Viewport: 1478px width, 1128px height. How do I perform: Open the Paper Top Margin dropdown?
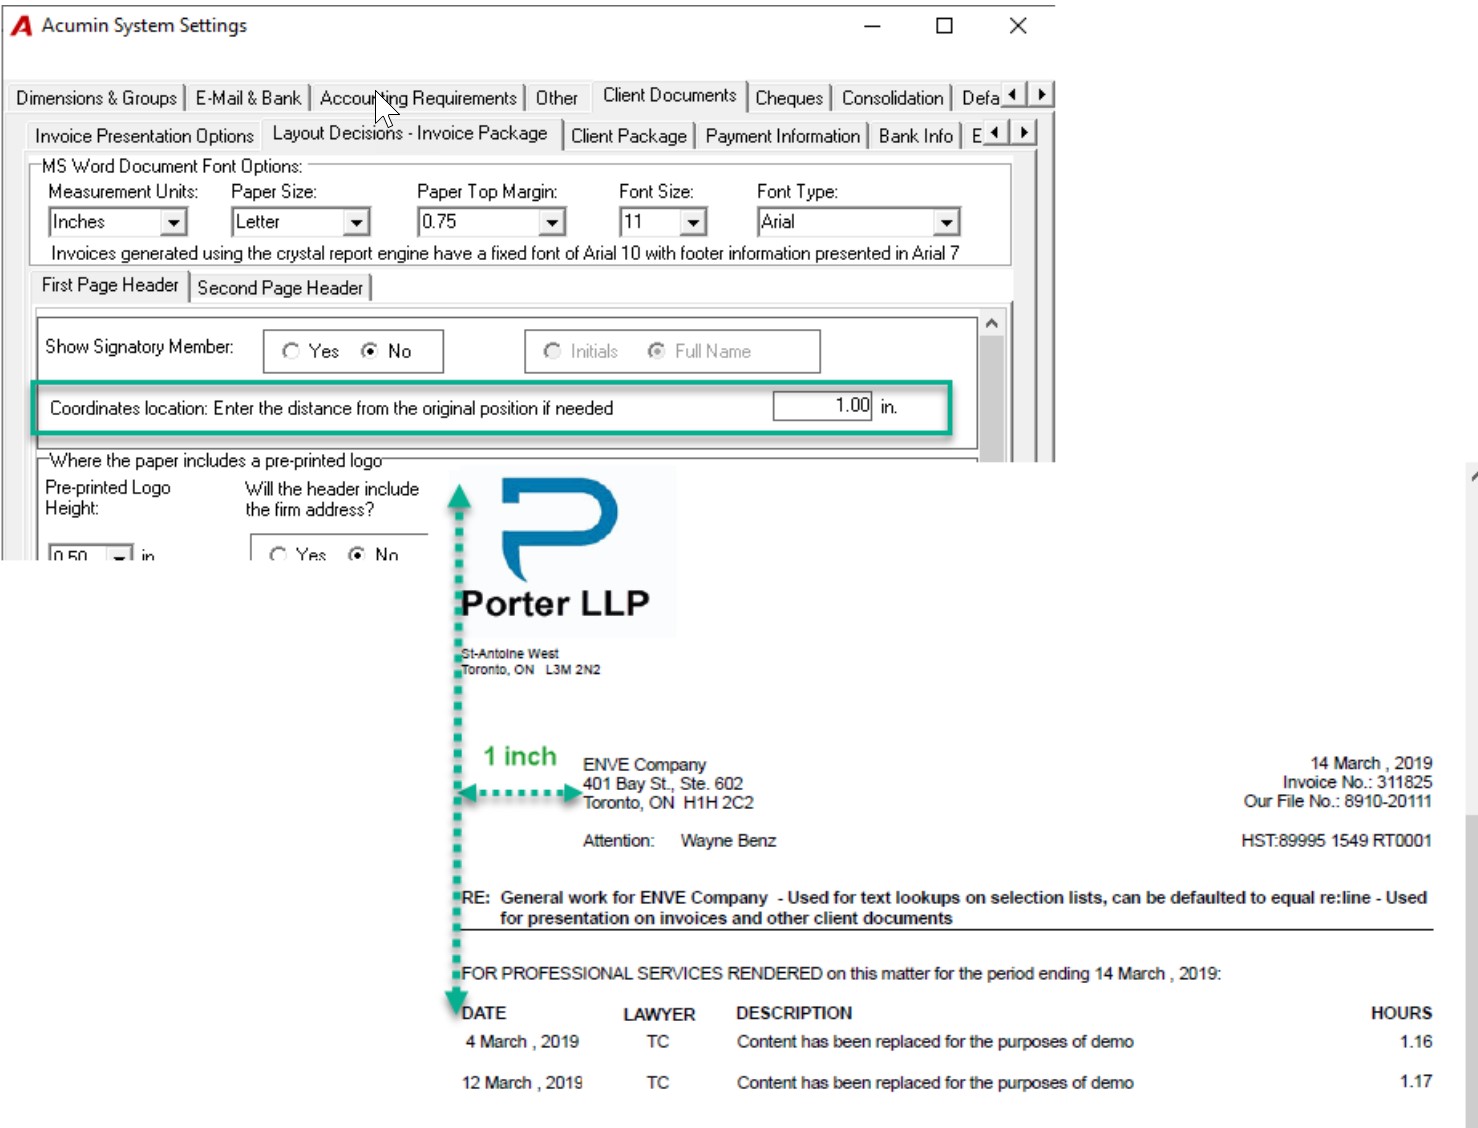click(552, 222)
